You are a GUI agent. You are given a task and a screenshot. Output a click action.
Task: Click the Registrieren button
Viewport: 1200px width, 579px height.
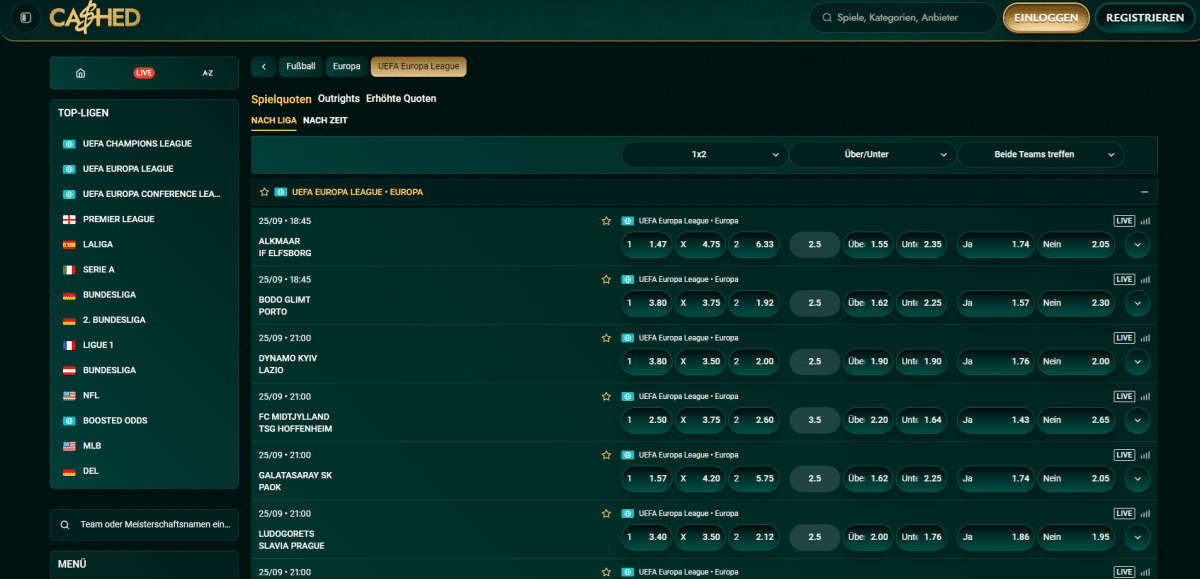pos(1146,18)
